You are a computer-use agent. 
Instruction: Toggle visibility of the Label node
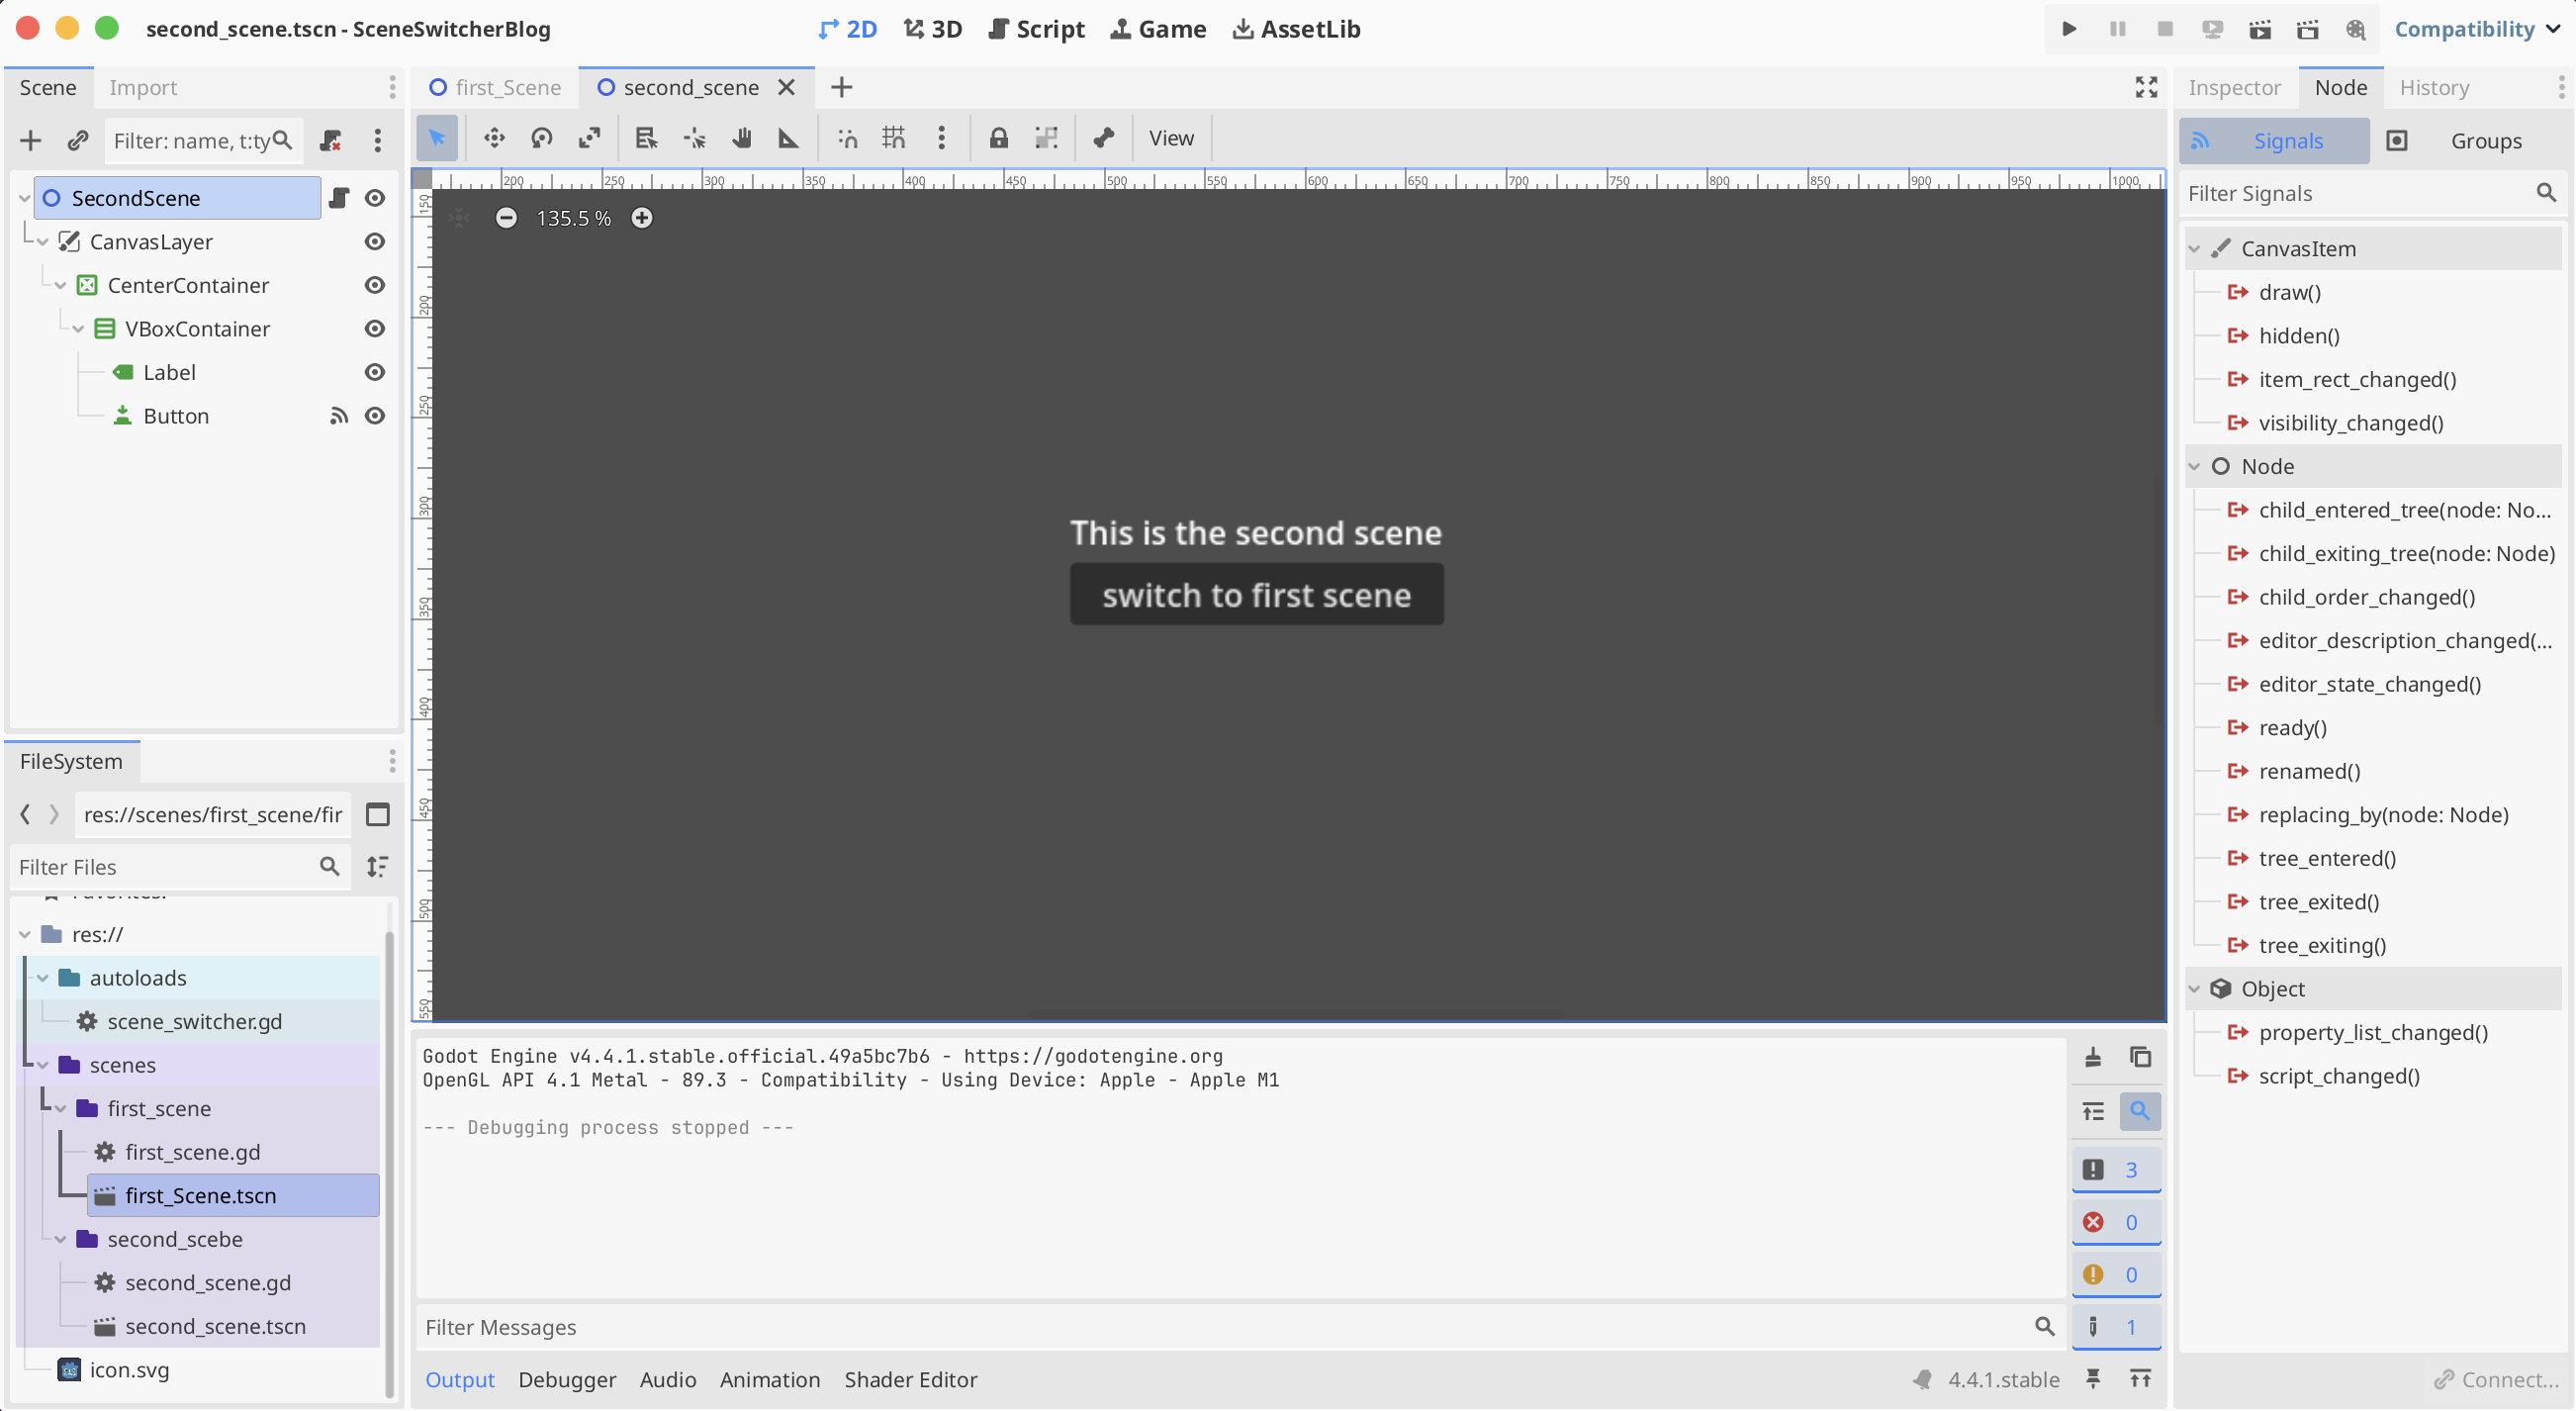[x=374, y=372]
